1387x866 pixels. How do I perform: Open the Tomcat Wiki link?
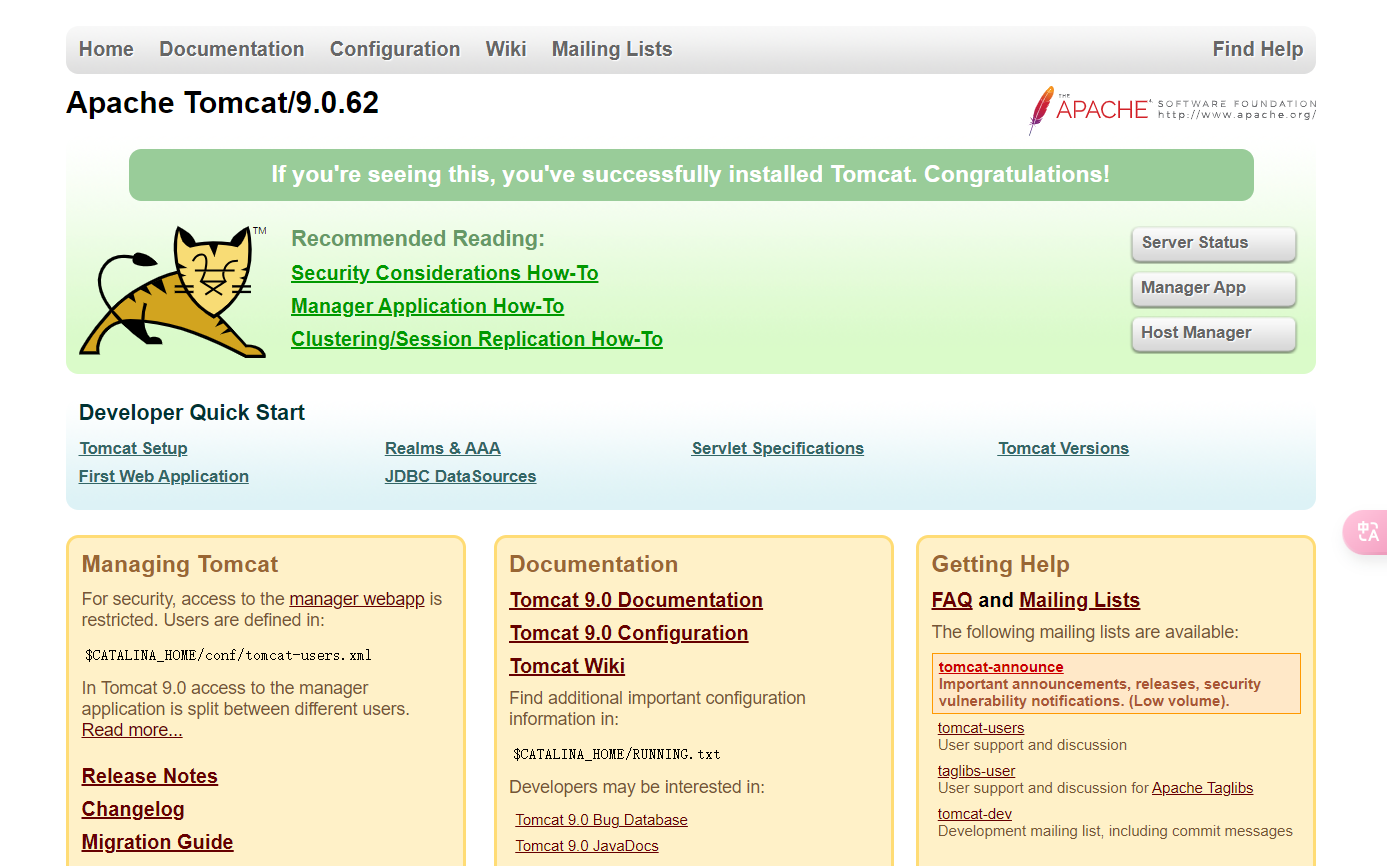point(567,666)
